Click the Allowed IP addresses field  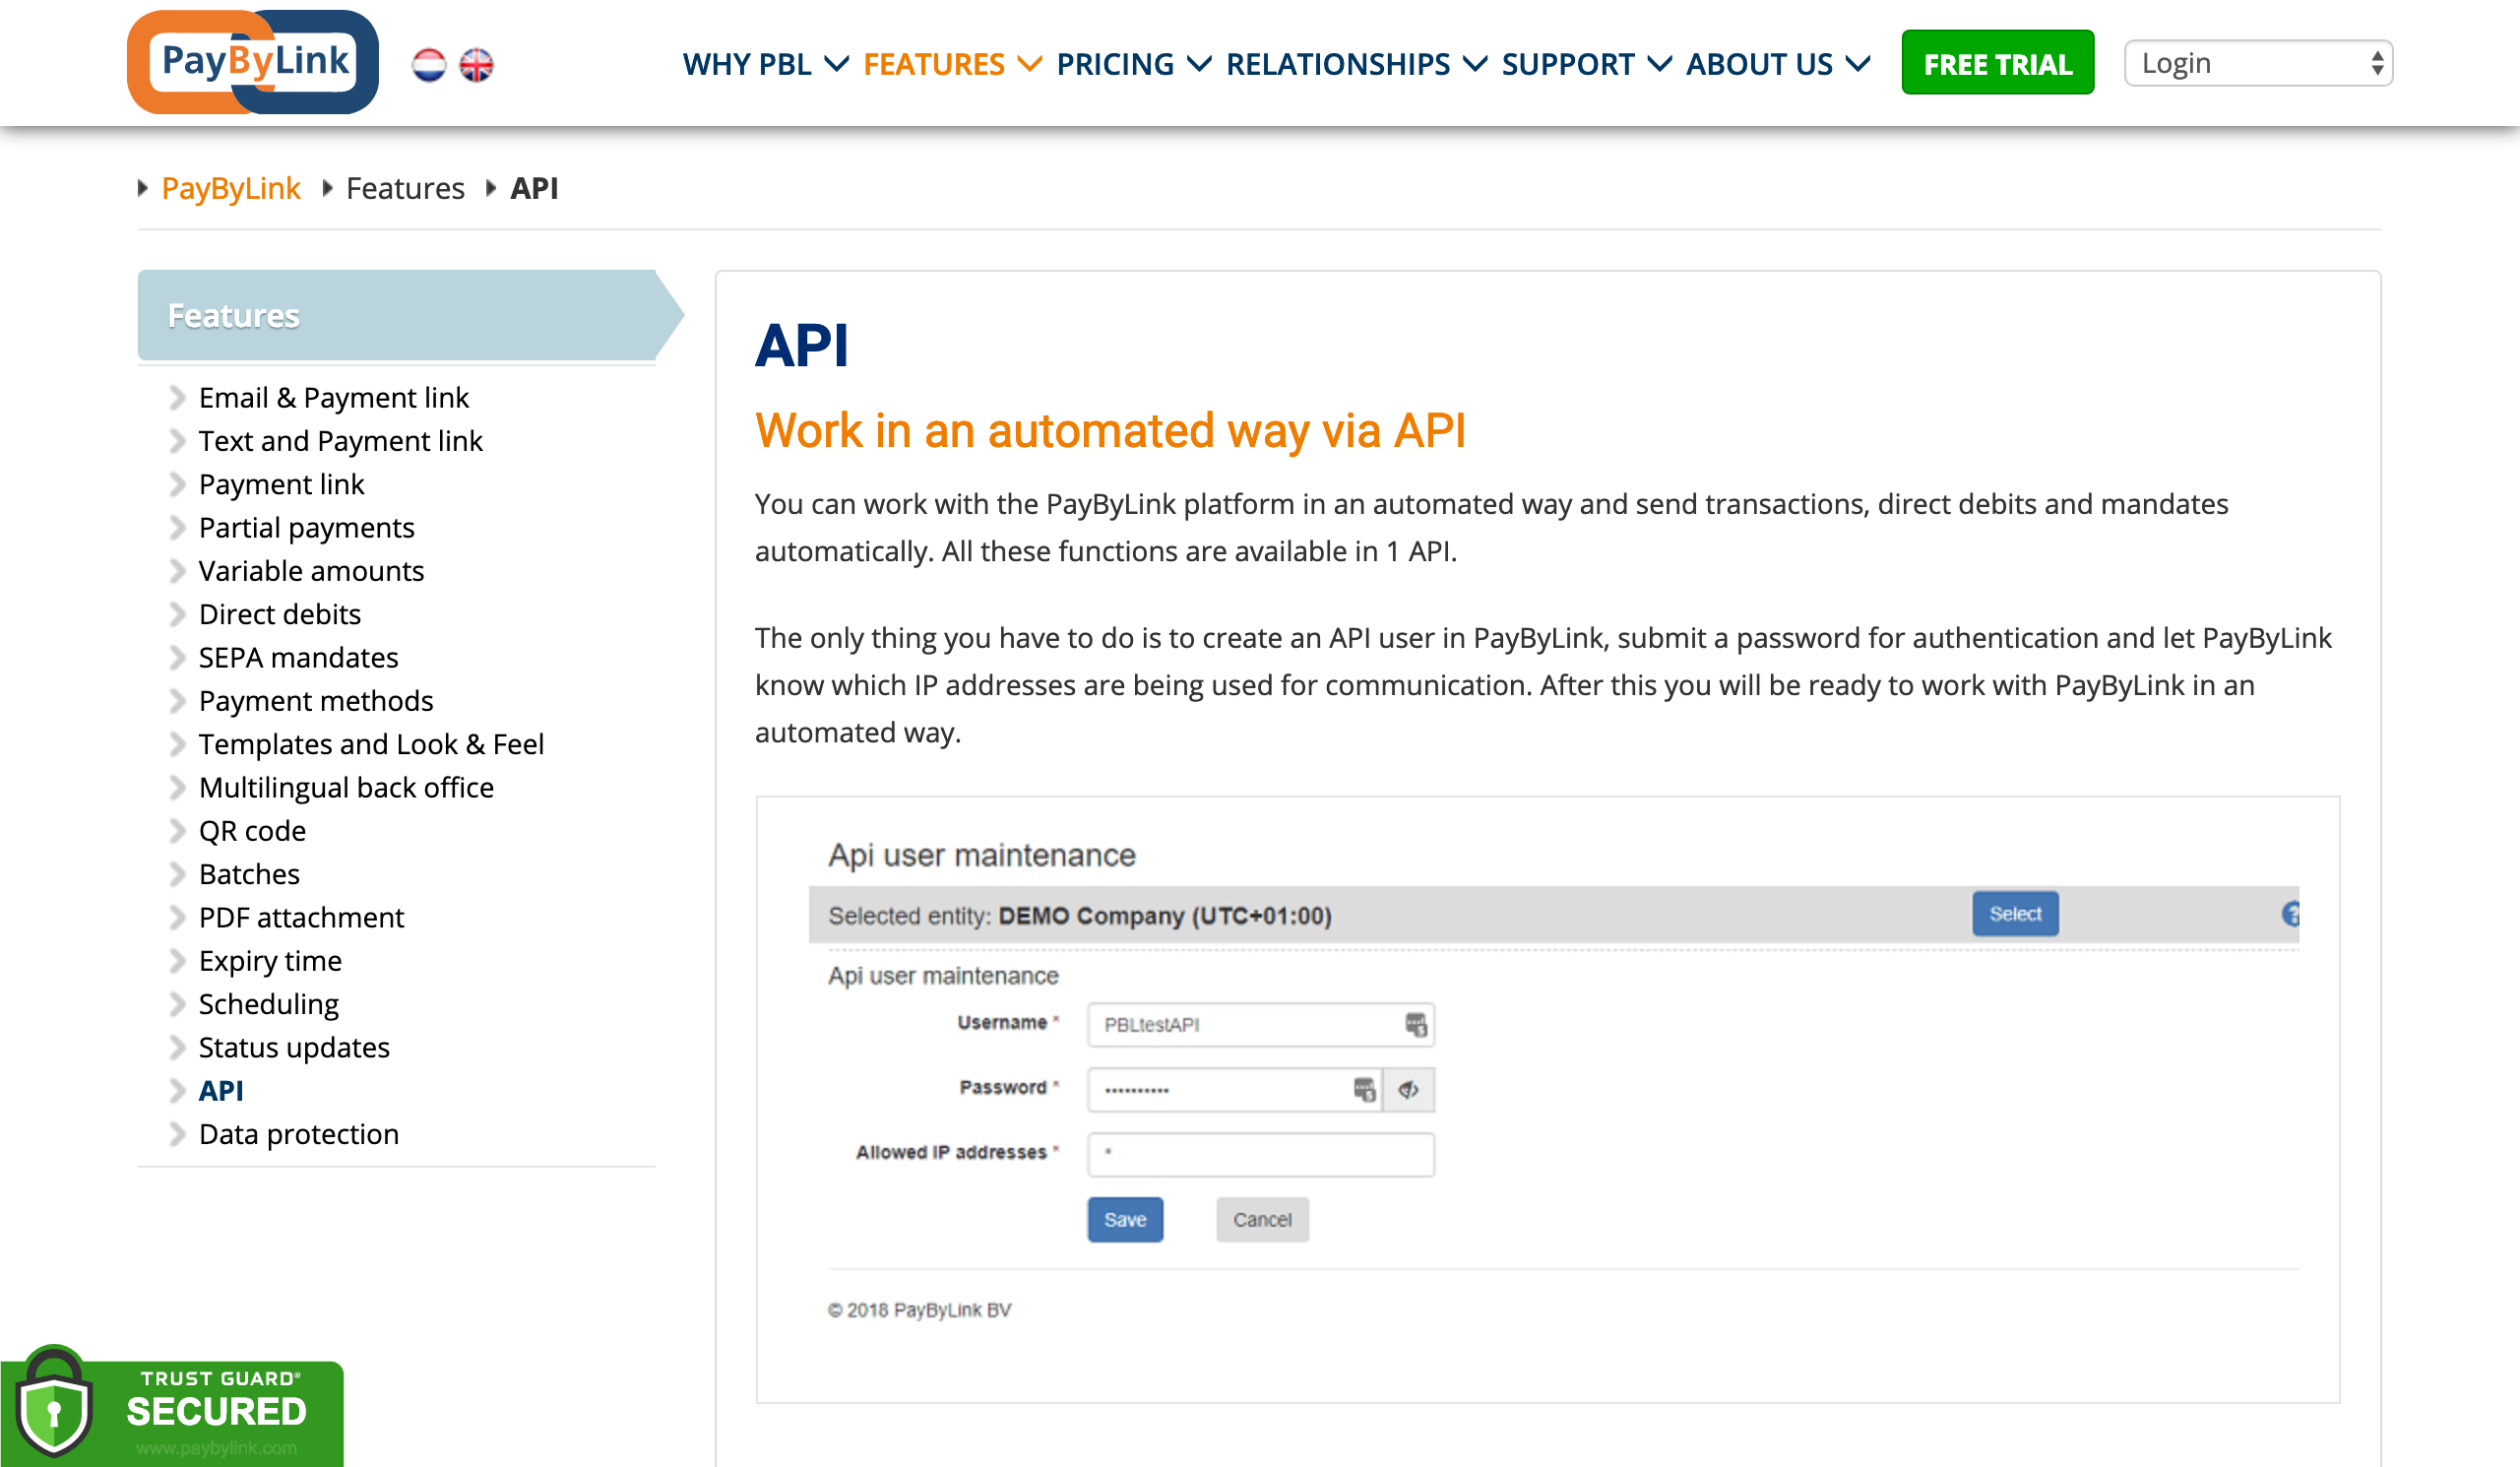1260,1154
